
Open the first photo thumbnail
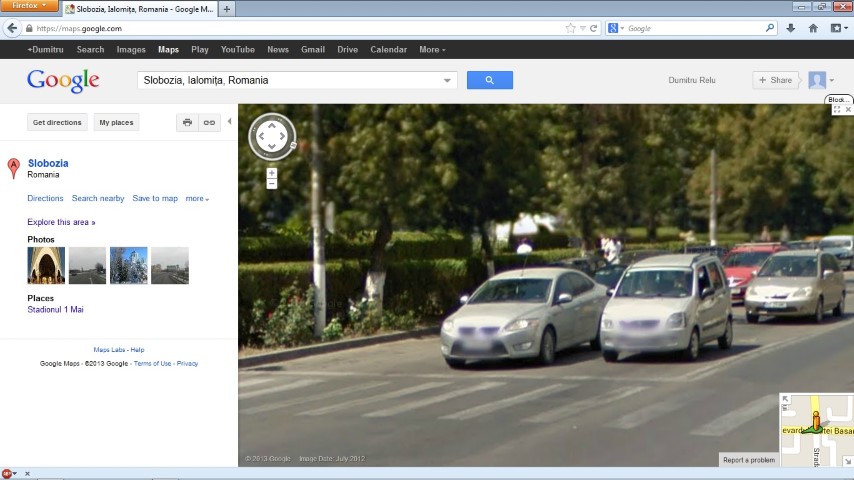point(46,266)
